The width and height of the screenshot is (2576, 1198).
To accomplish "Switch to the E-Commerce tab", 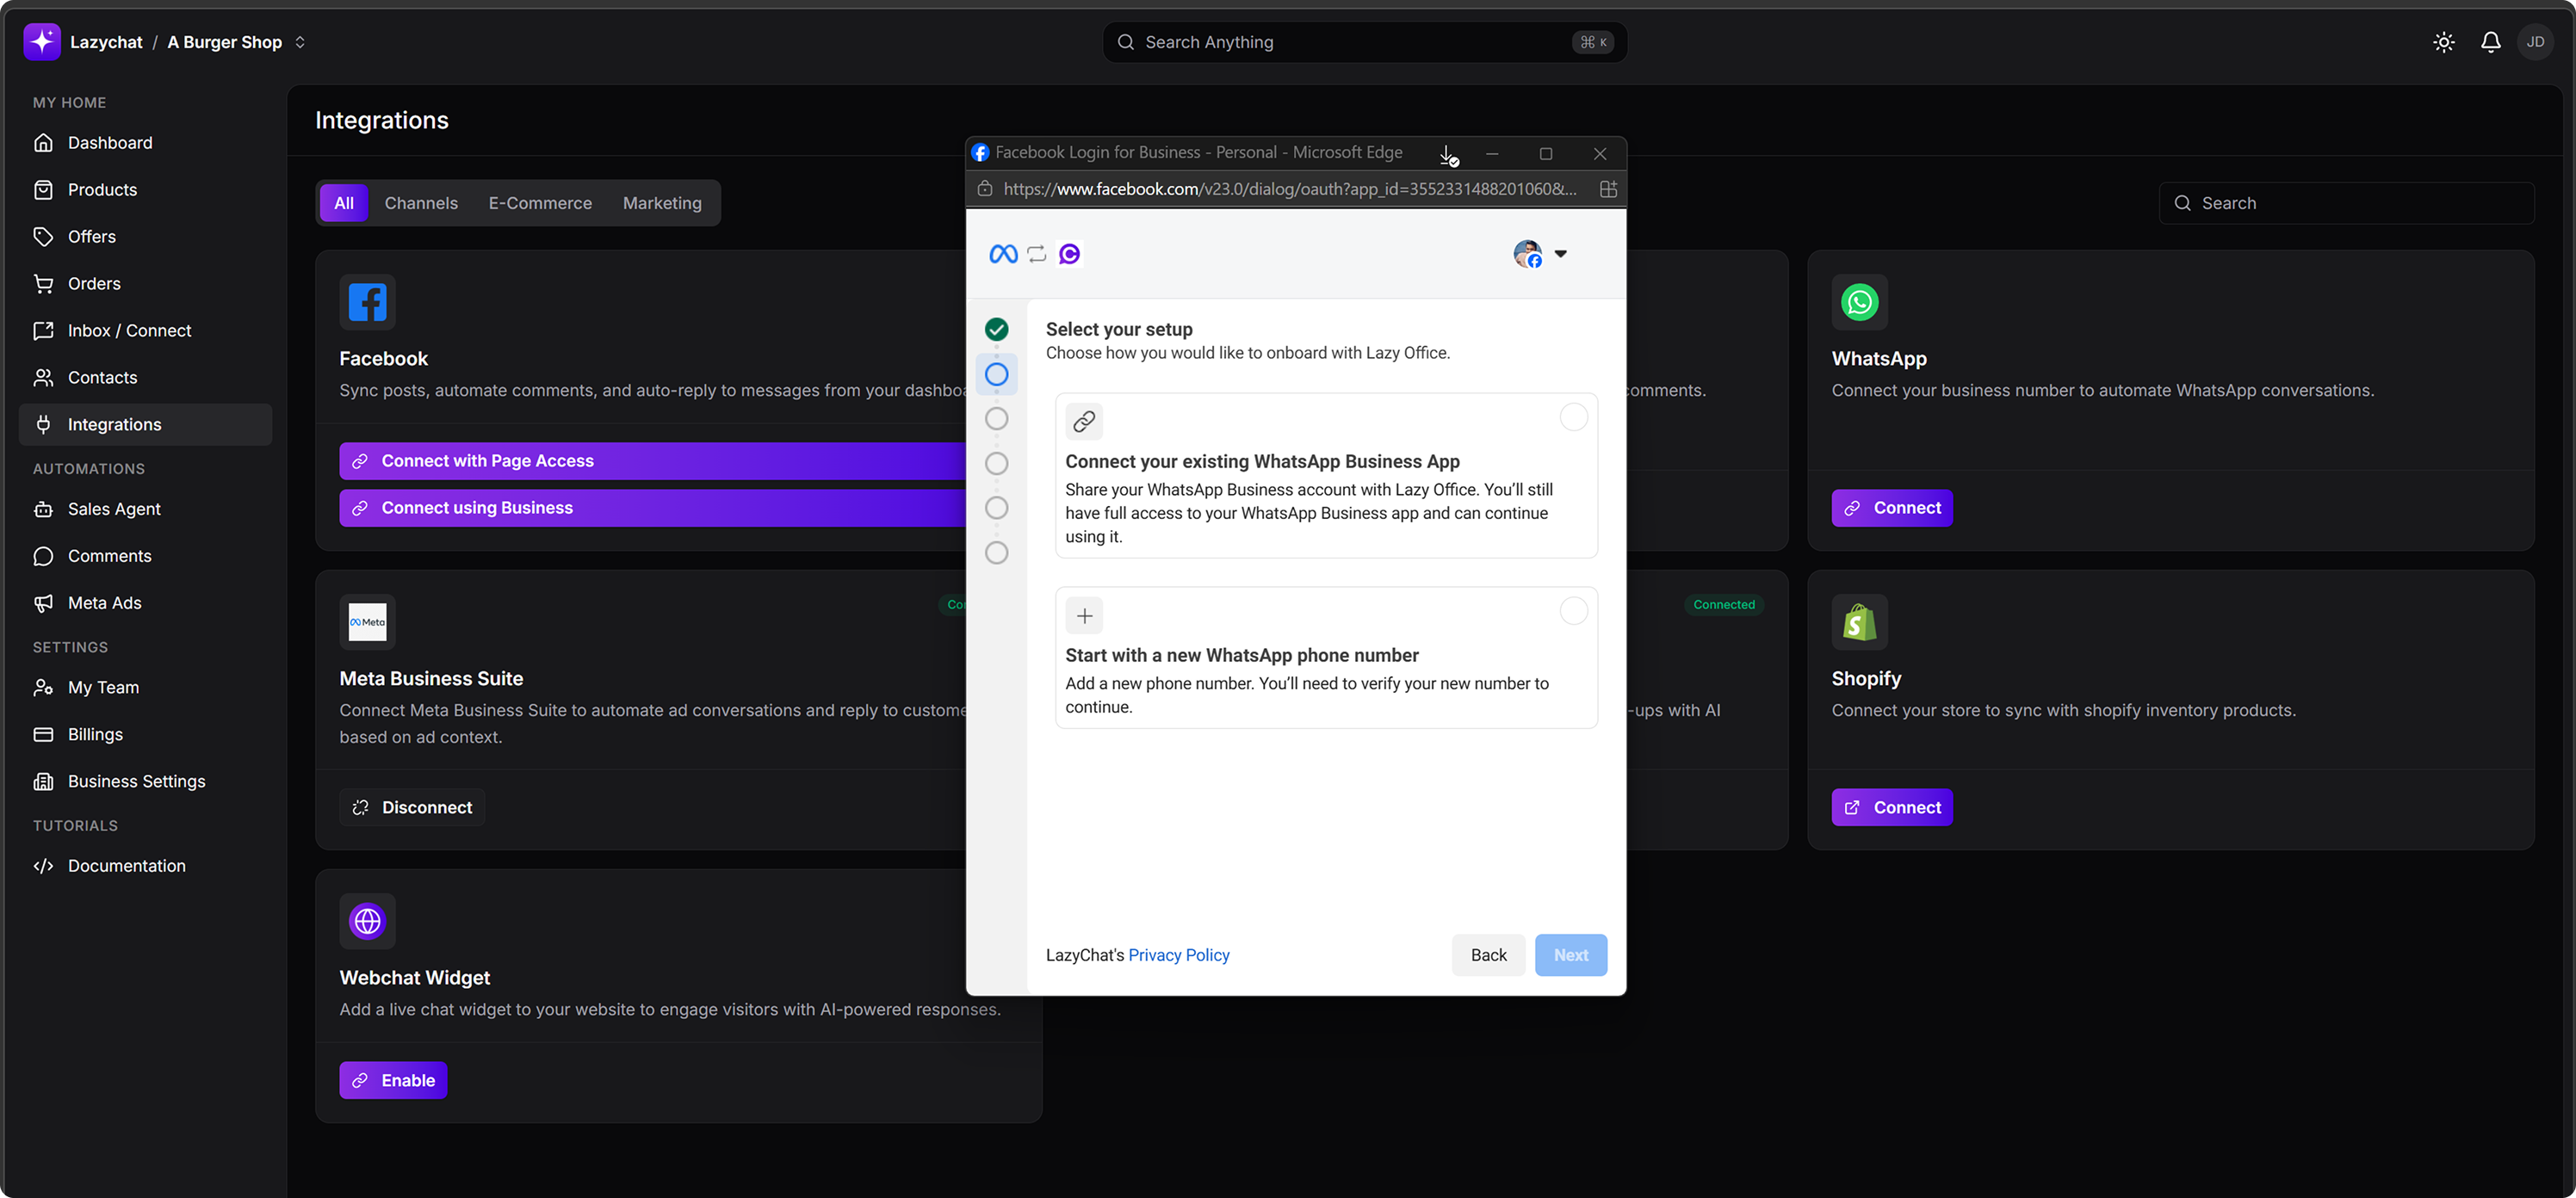I will pos(540,203).
